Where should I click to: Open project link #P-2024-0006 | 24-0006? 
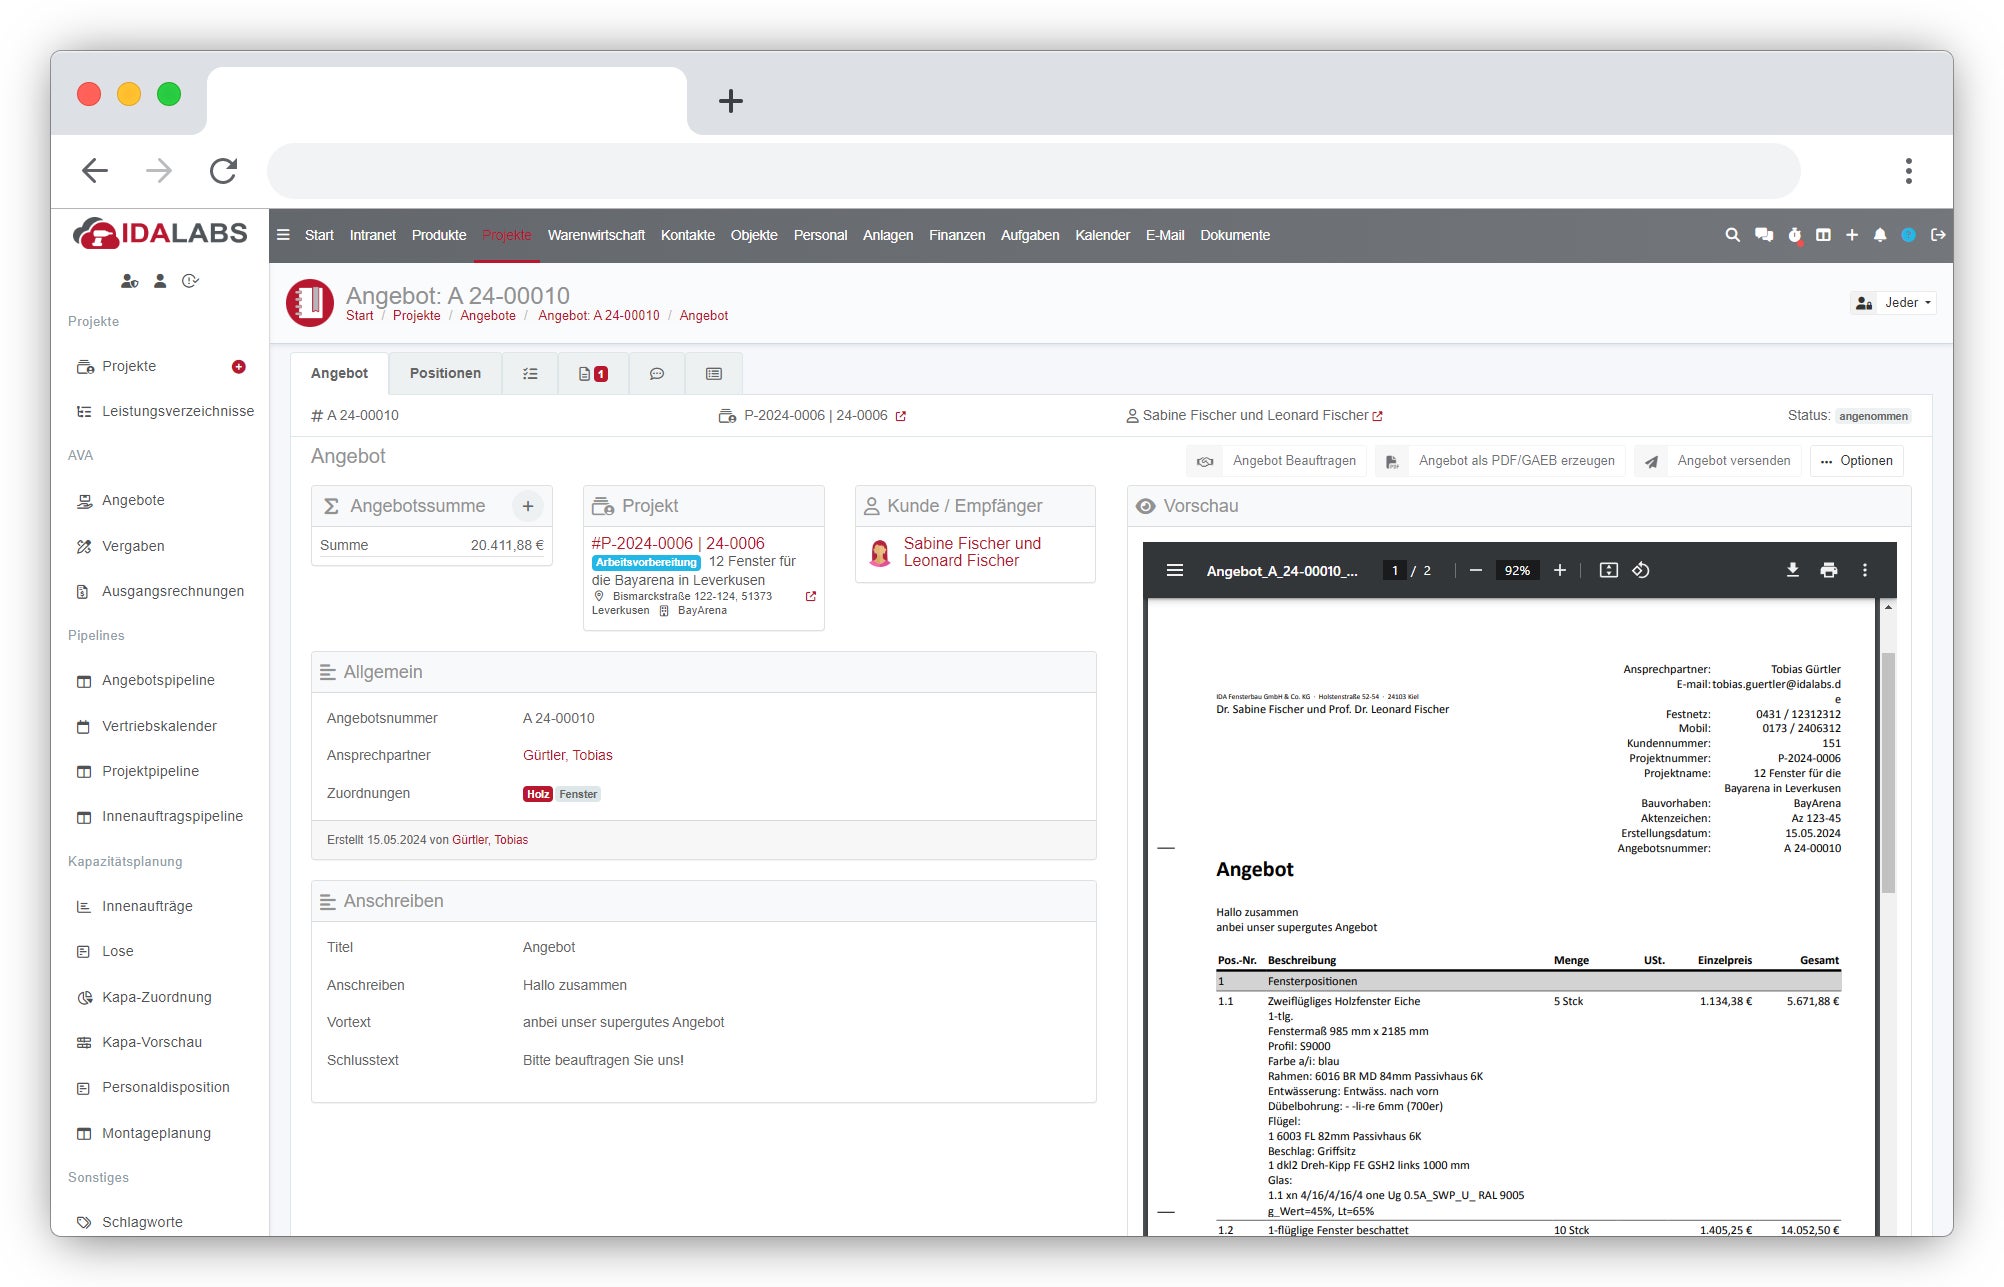coord(678,543)
